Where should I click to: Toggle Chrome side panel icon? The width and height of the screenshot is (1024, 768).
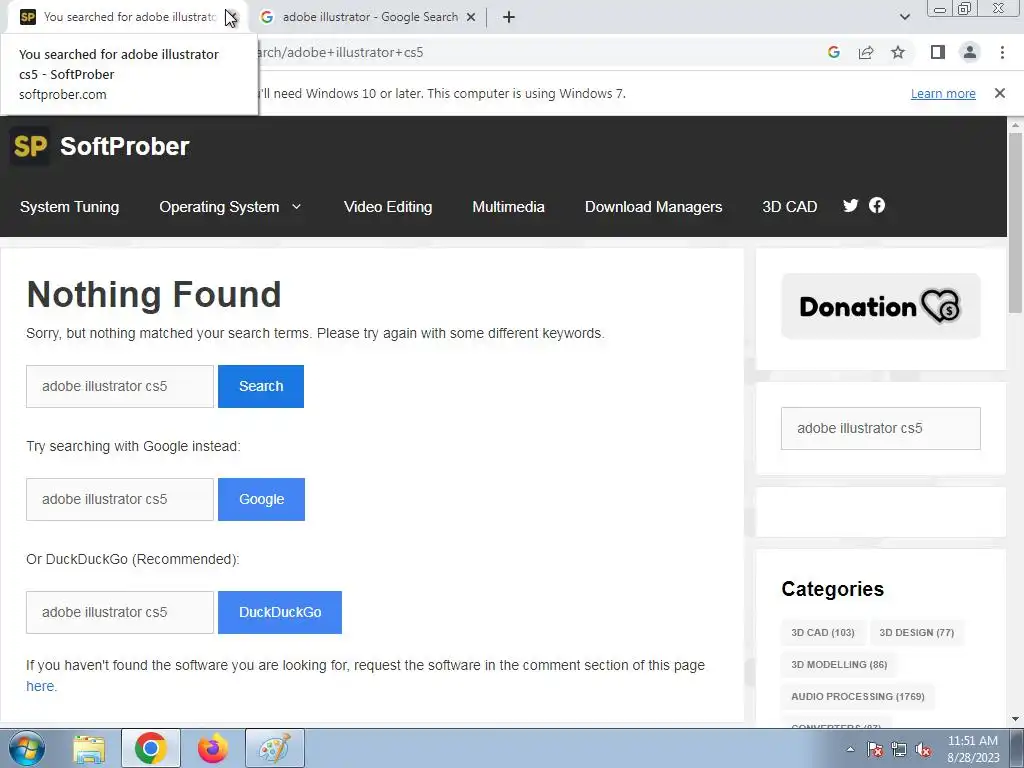tap(938, 52)
